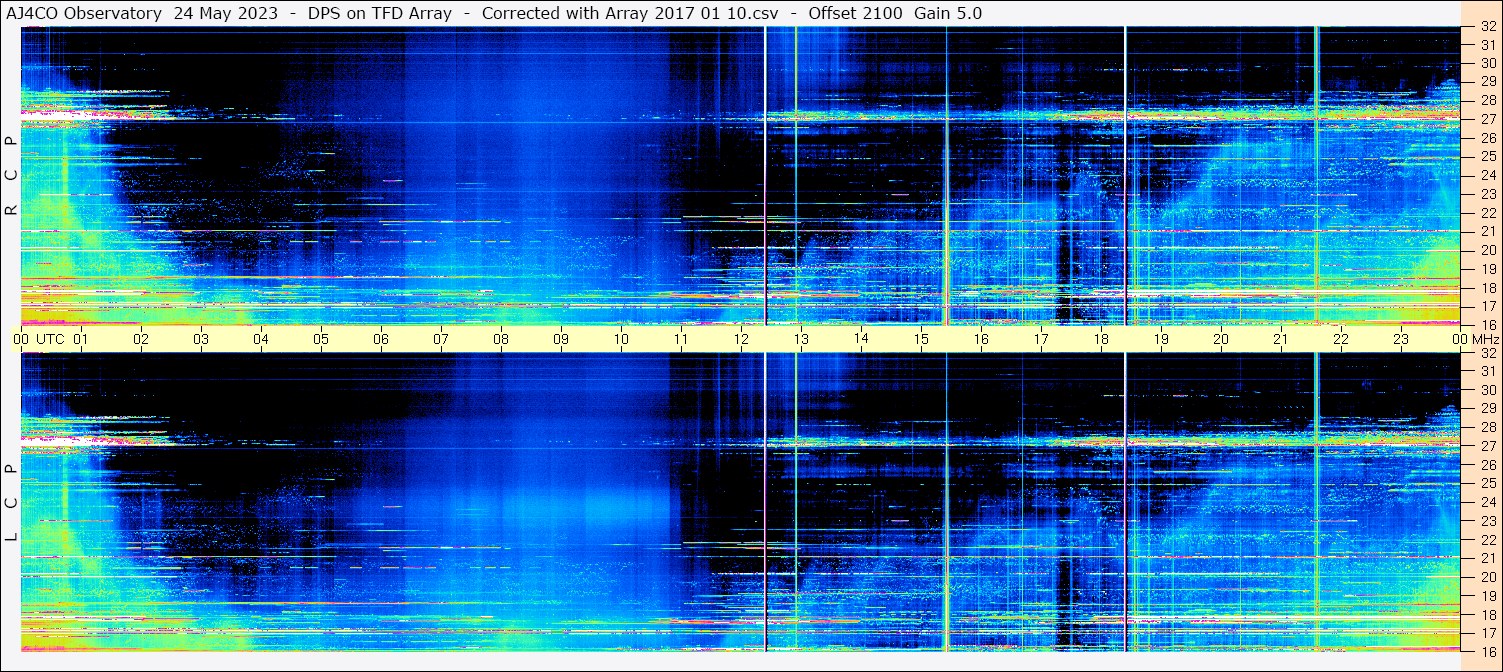Click the 'Gain 5.0' header value
The width and height of the screenshot is (1503, 672).
point(948,13)
